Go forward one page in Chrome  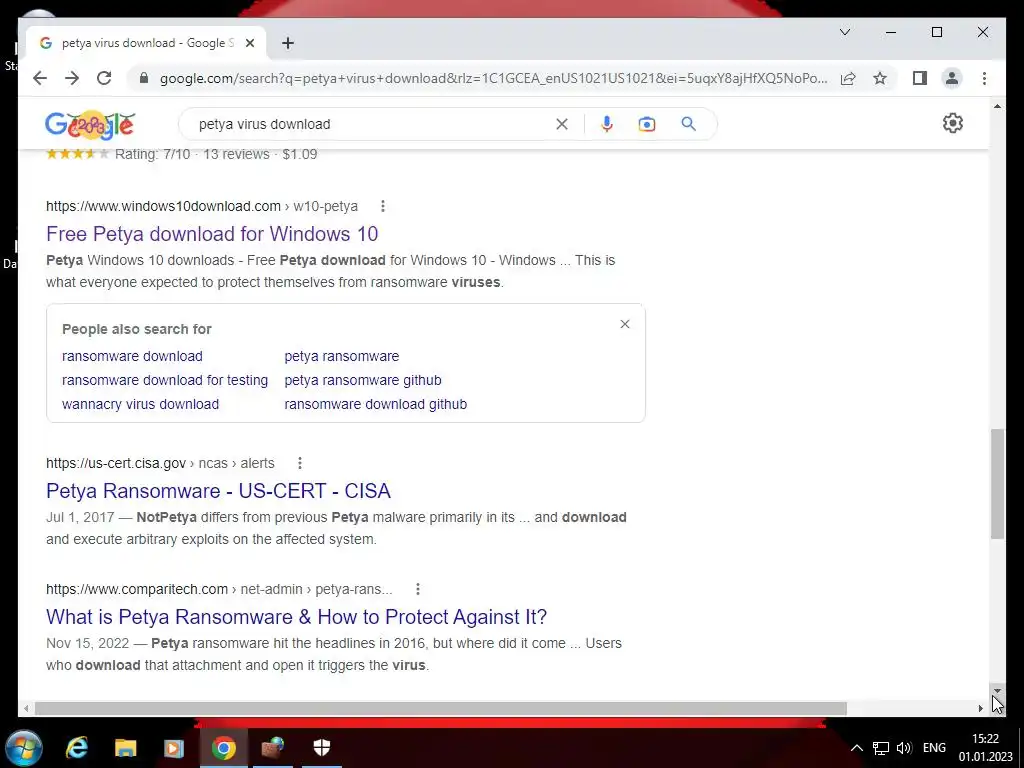(x=72, y=78)
